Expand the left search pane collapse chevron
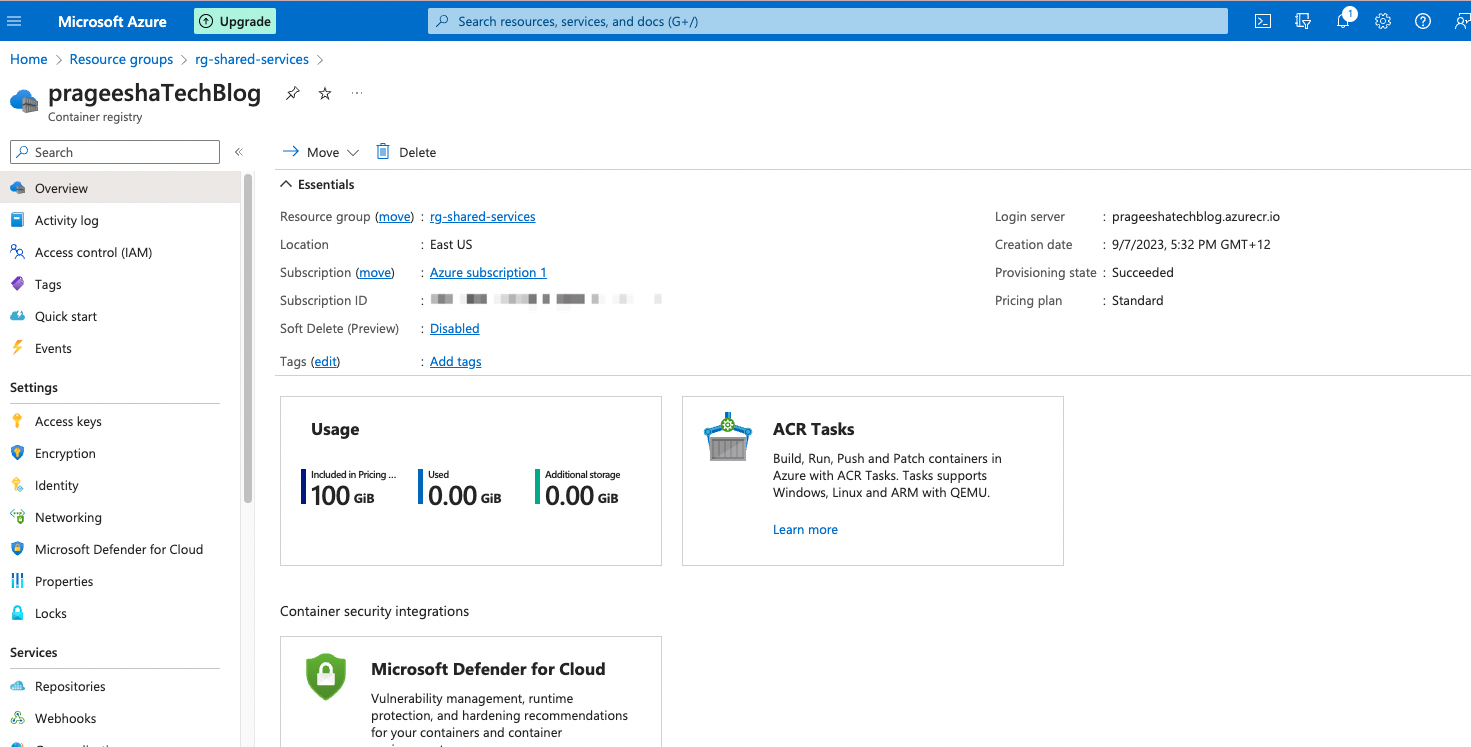The width and height of the screenshot is (1471, 747). (x=240, y=152)
